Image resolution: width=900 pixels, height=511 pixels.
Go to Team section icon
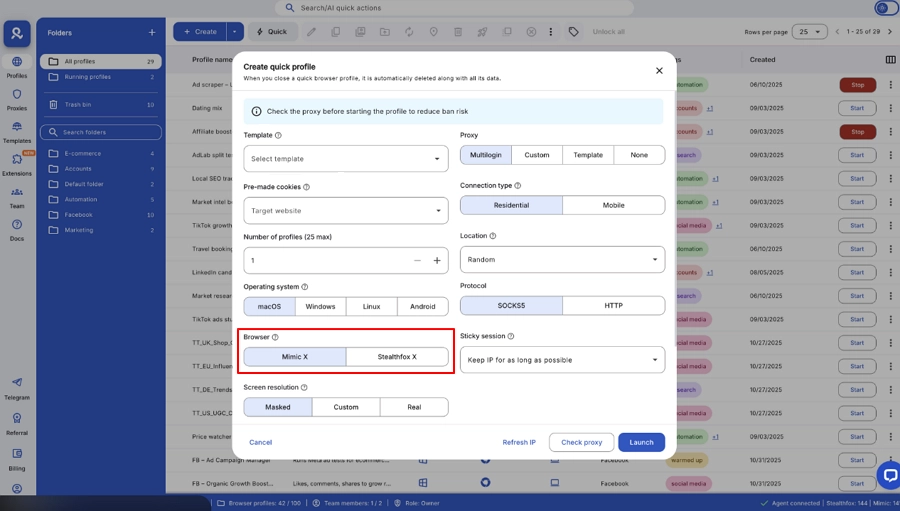[17, 196]
